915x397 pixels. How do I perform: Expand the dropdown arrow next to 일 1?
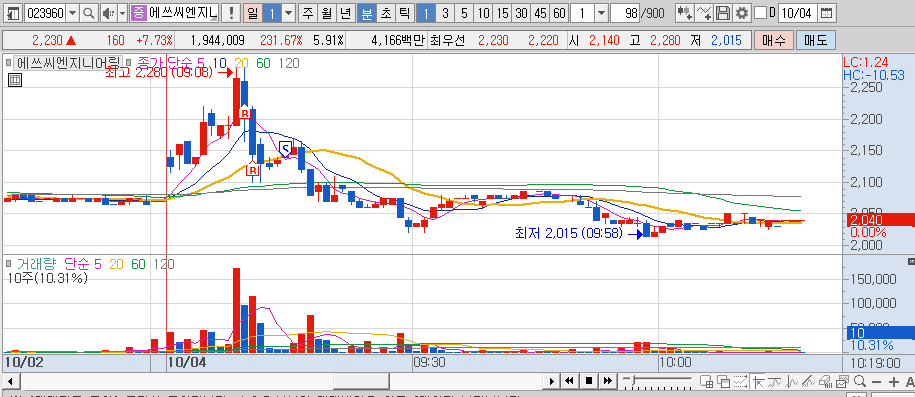click(x=289, y=12)
